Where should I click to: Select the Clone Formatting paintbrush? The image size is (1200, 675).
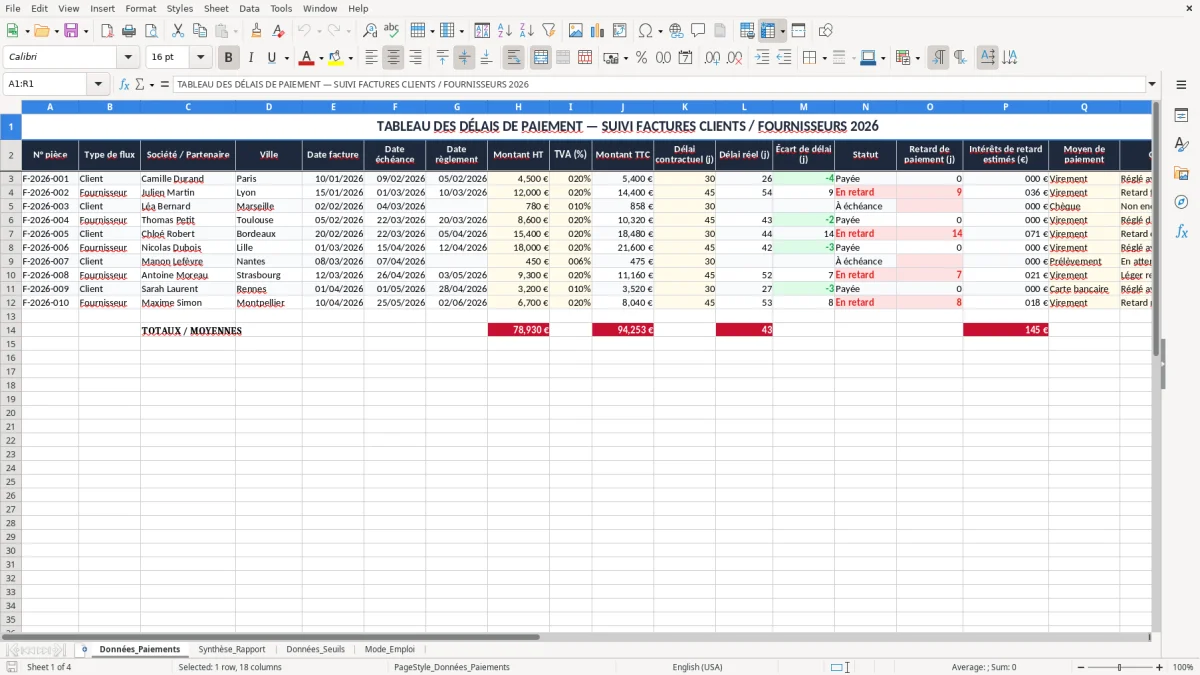(257, 31)
